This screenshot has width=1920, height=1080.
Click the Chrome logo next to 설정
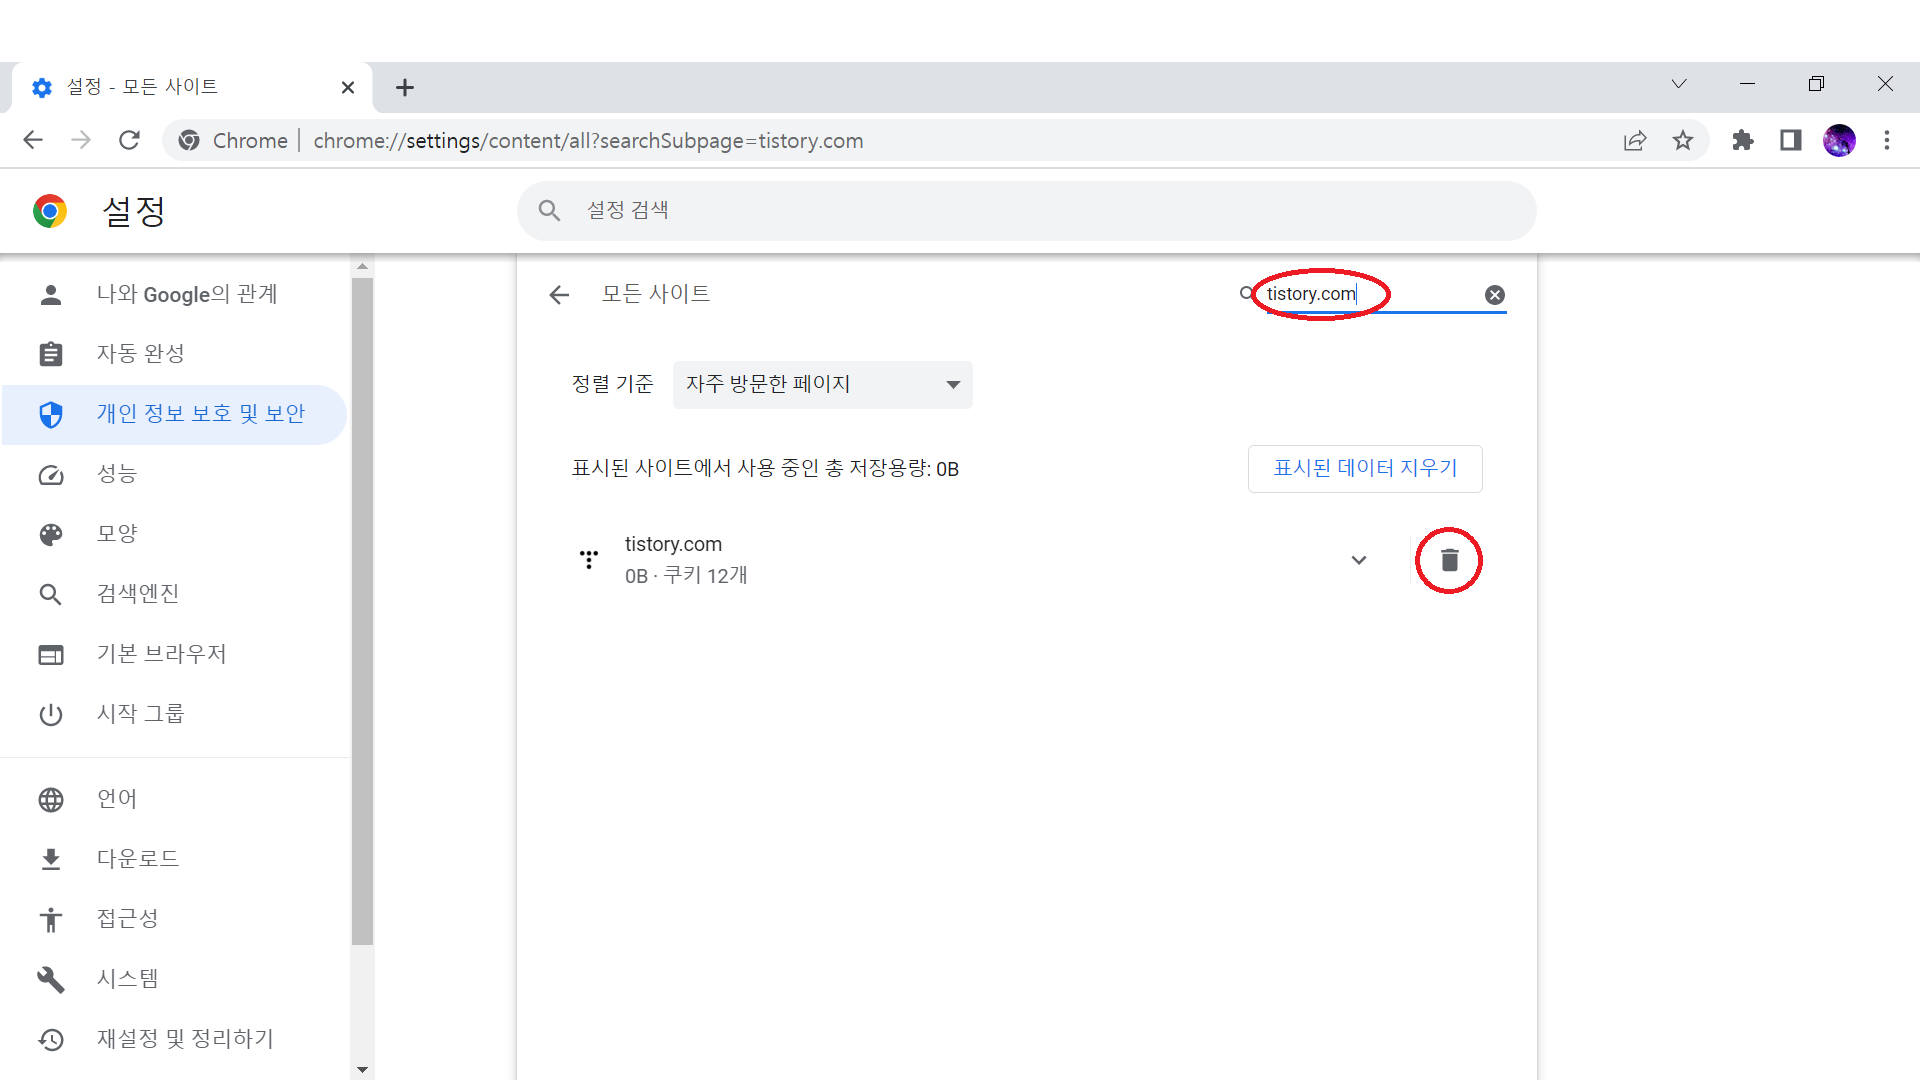coord(49,211)
